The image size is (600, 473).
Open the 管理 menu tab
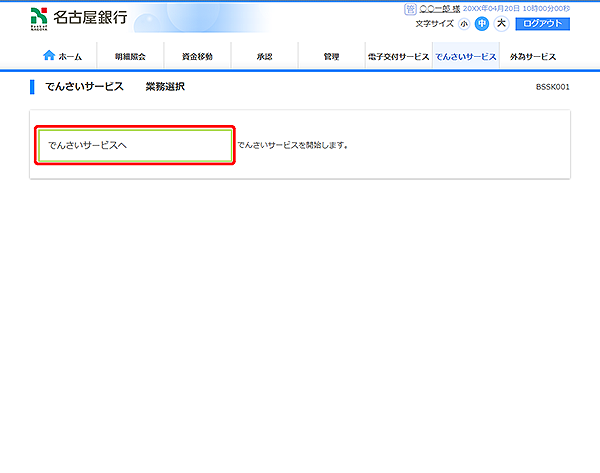(331, 57)
